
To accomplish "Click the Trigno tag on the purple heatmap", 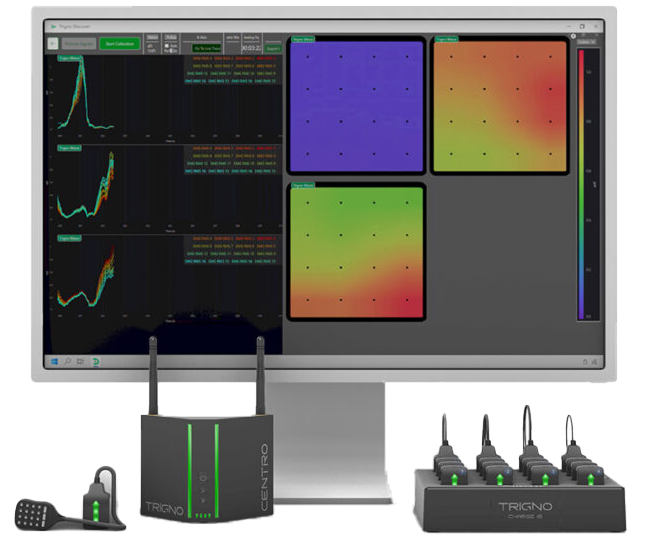I will click(303, 39).
